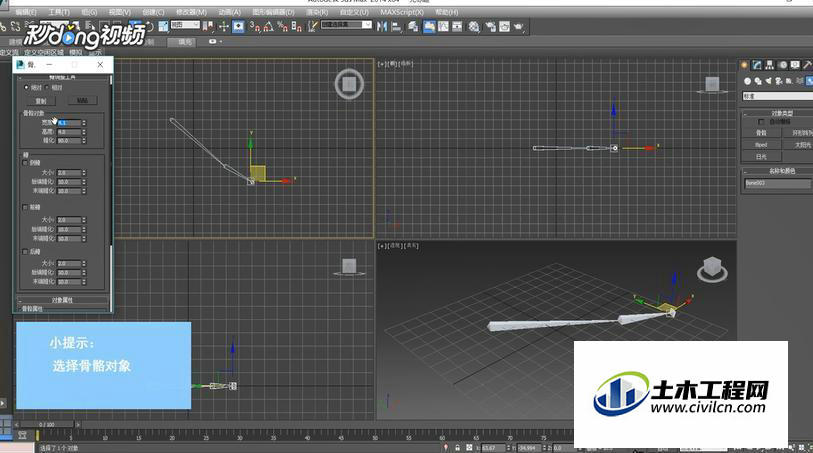Toggle the Angle Snap tool
This screenshot has height=453, width=813.
point(268,26)
